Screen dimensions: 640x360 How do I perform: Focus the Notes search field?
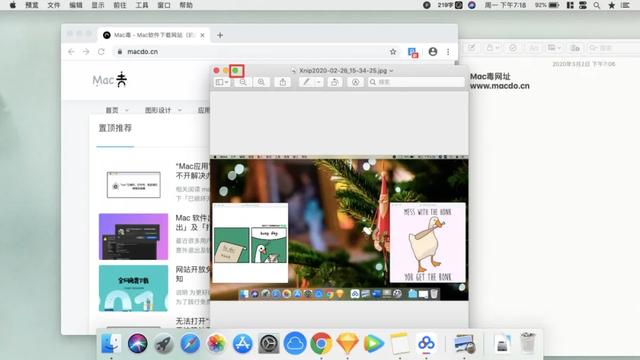(x=613, y=48)
